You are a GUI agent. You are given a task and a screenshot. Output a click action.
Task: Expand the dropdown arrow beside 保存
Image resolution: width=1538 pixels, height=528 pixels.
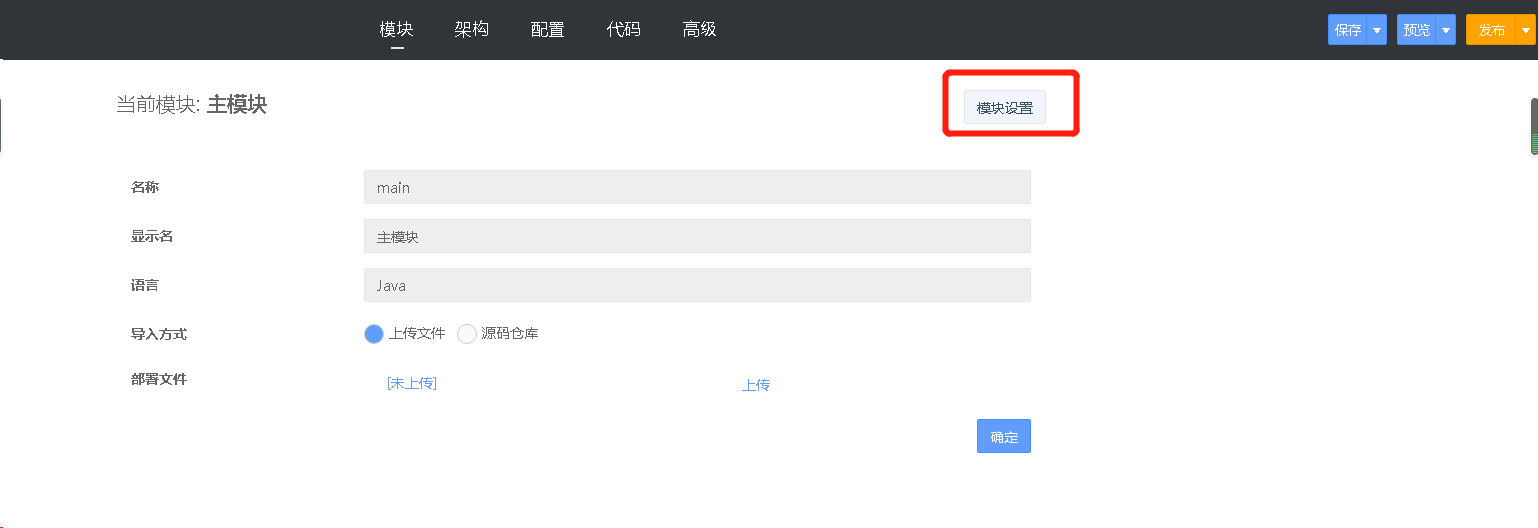1377,30
